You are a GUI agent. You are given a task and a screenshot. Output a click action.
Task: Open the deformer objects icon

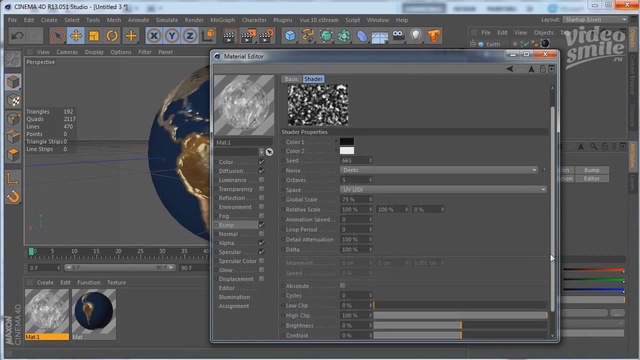[x=362, y=36]
